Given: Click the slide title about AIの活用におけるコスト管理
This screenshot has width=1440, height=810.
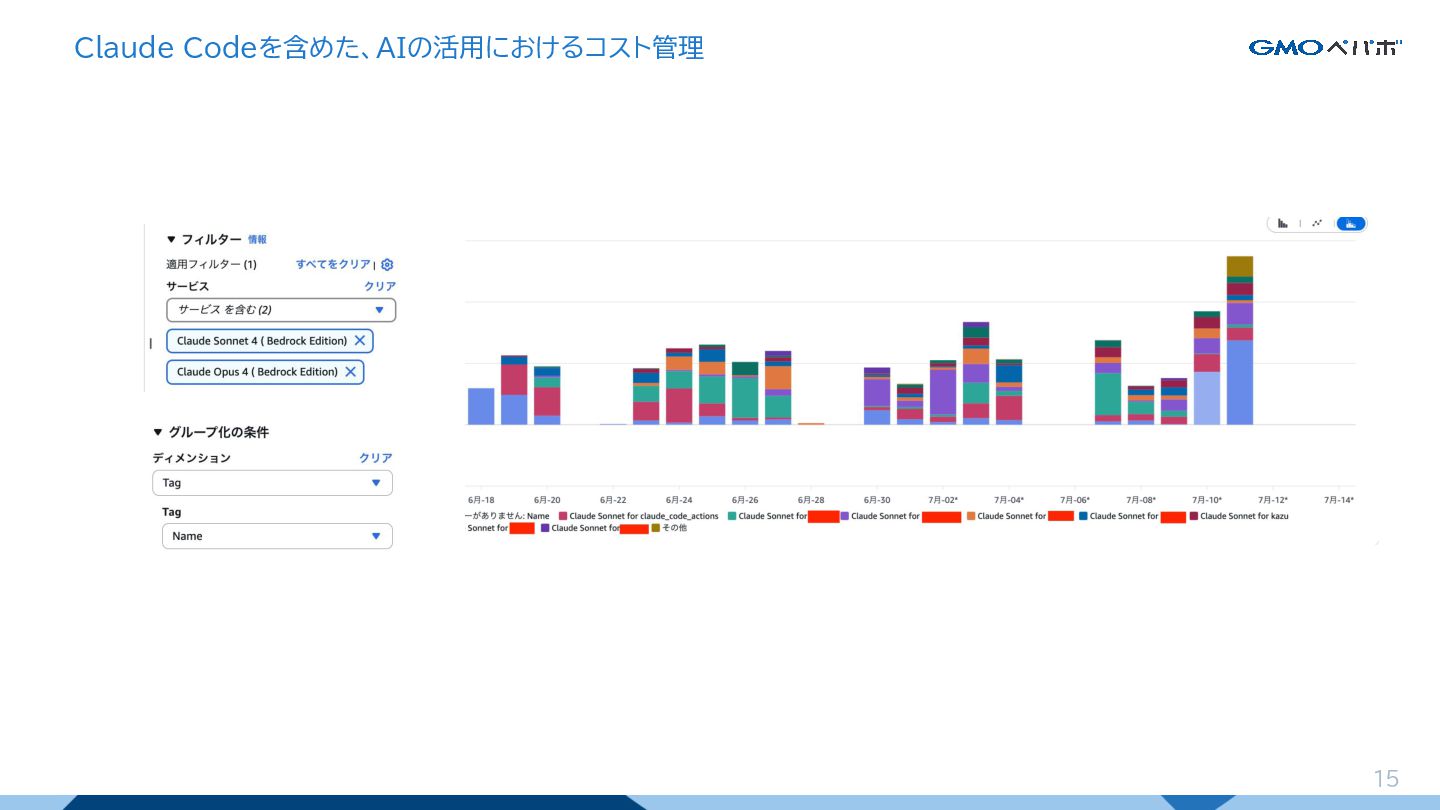Looking at the screenshot, I should (389, 47).
